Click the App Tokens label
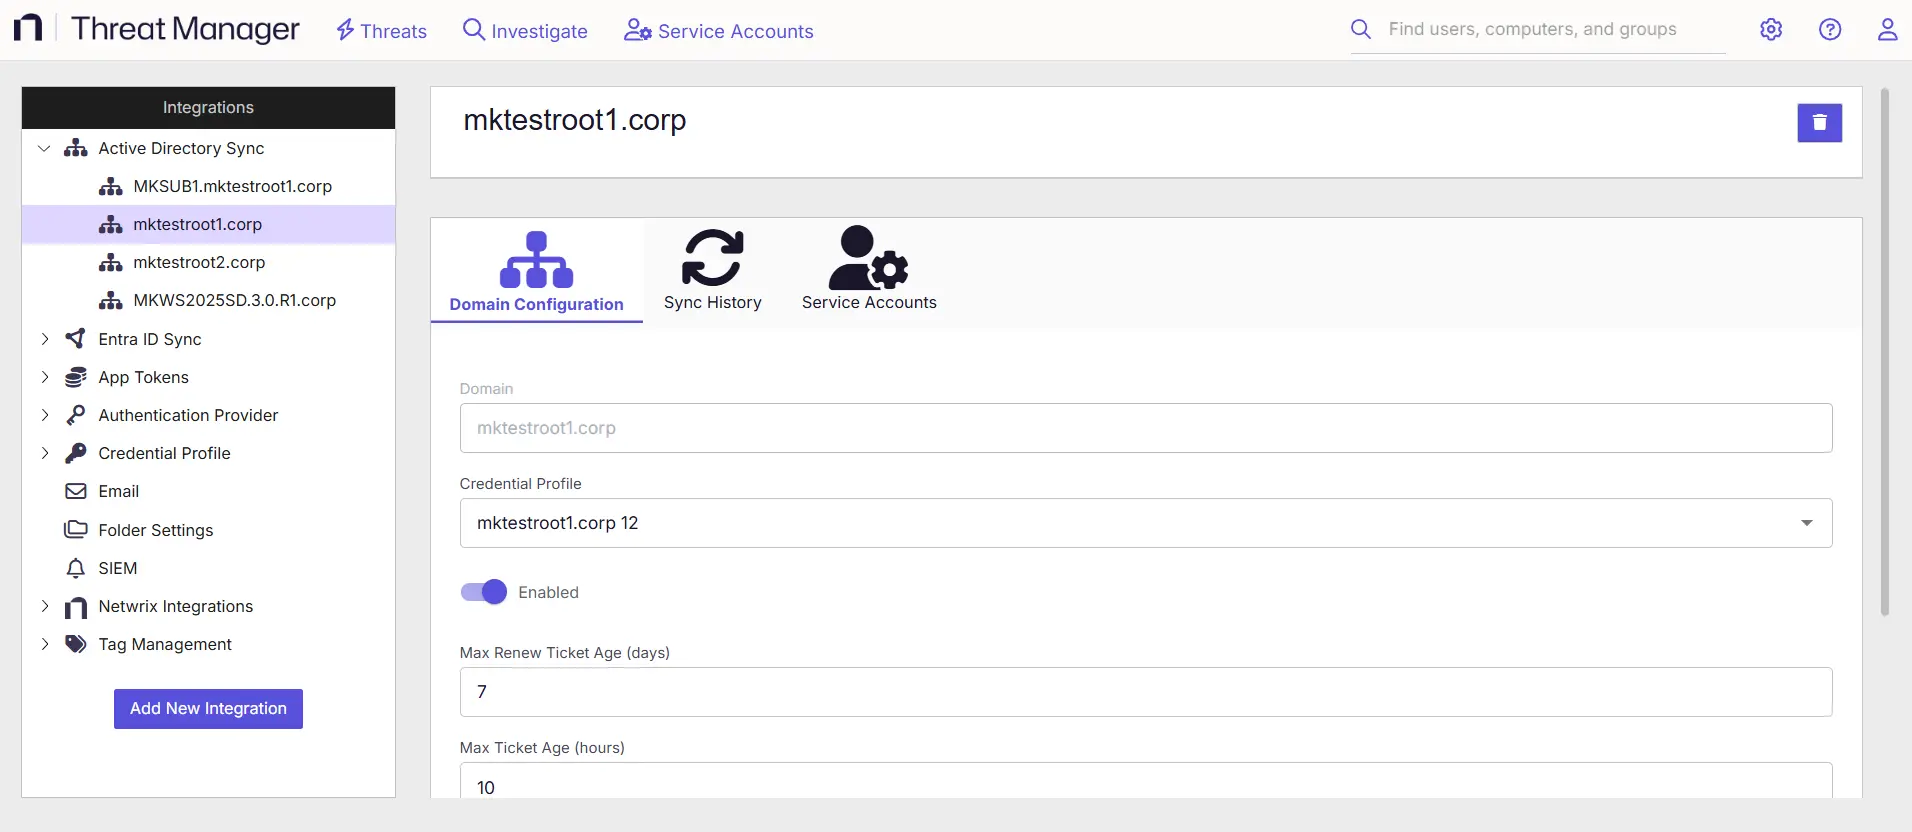Viewport: 1912px width, 832px height. point(143,377)
